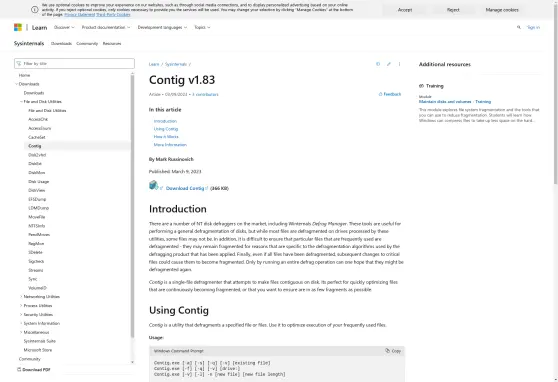
Task: Open Maintain disks and volumes training link
Action: (455, 102)
